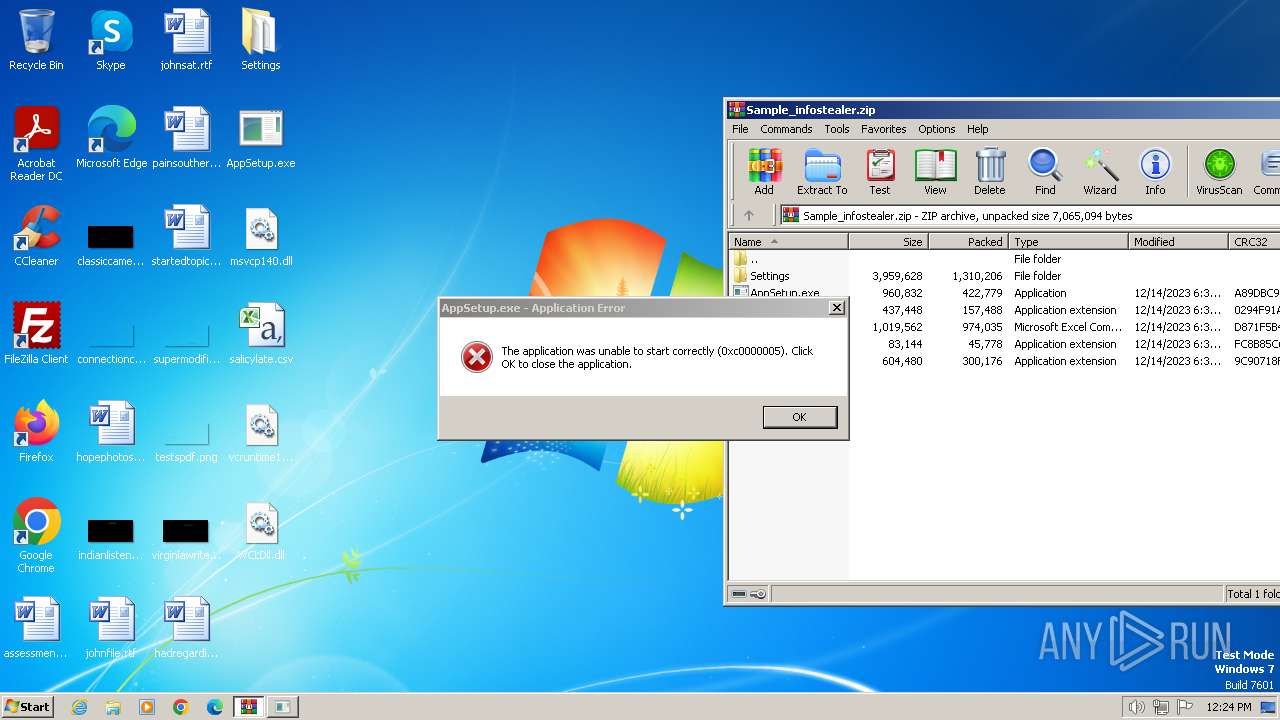Sort the file list by Type column
This screenshot has width=1280, height=720.
1069,242
